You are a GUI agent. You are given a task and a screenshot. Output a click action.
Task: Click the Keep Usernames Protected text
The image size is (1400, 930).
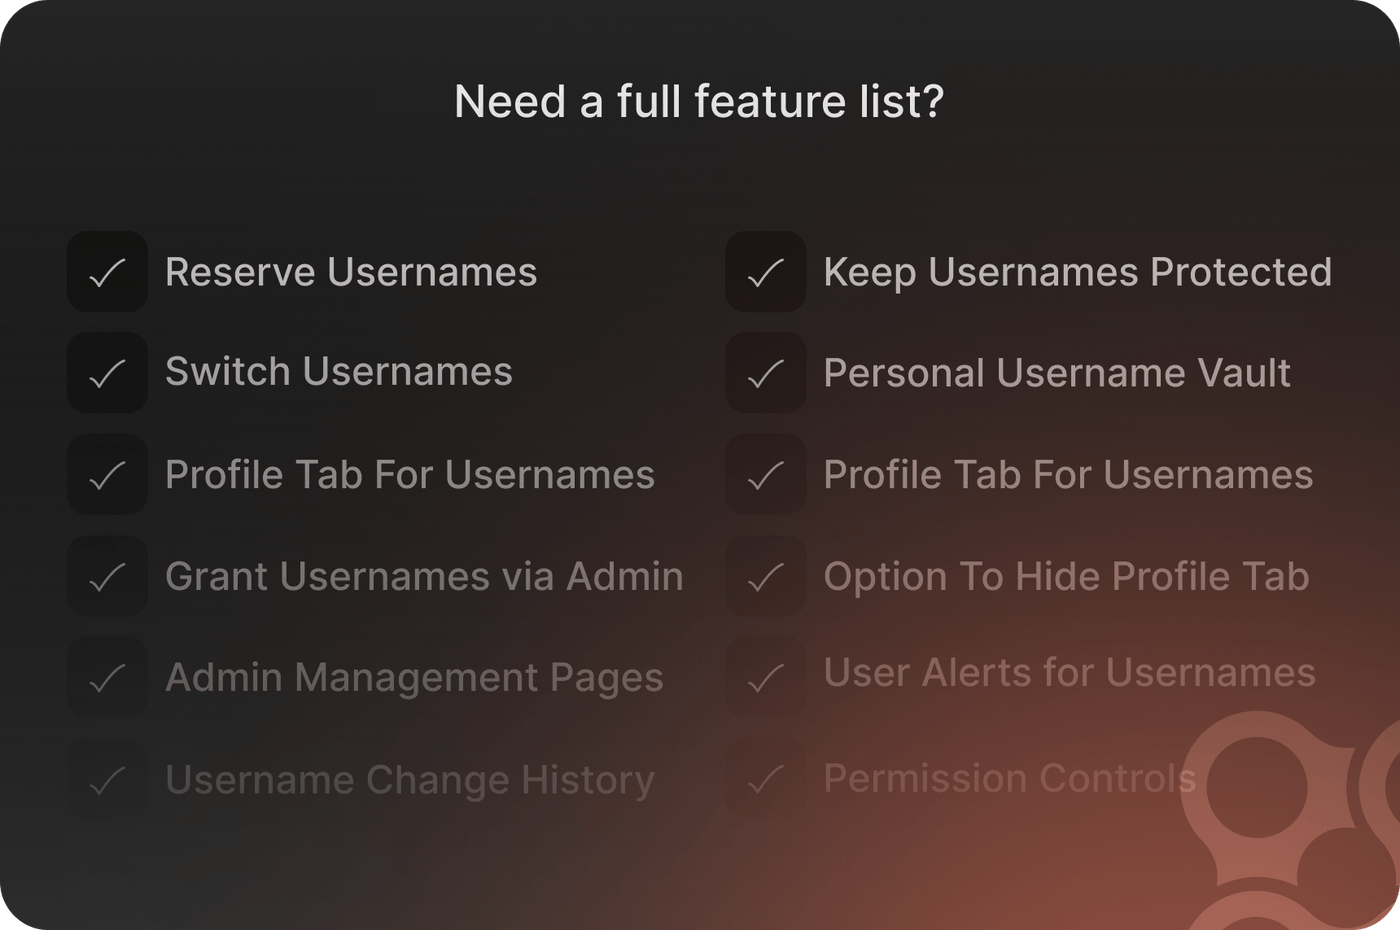pos(1077,272)
